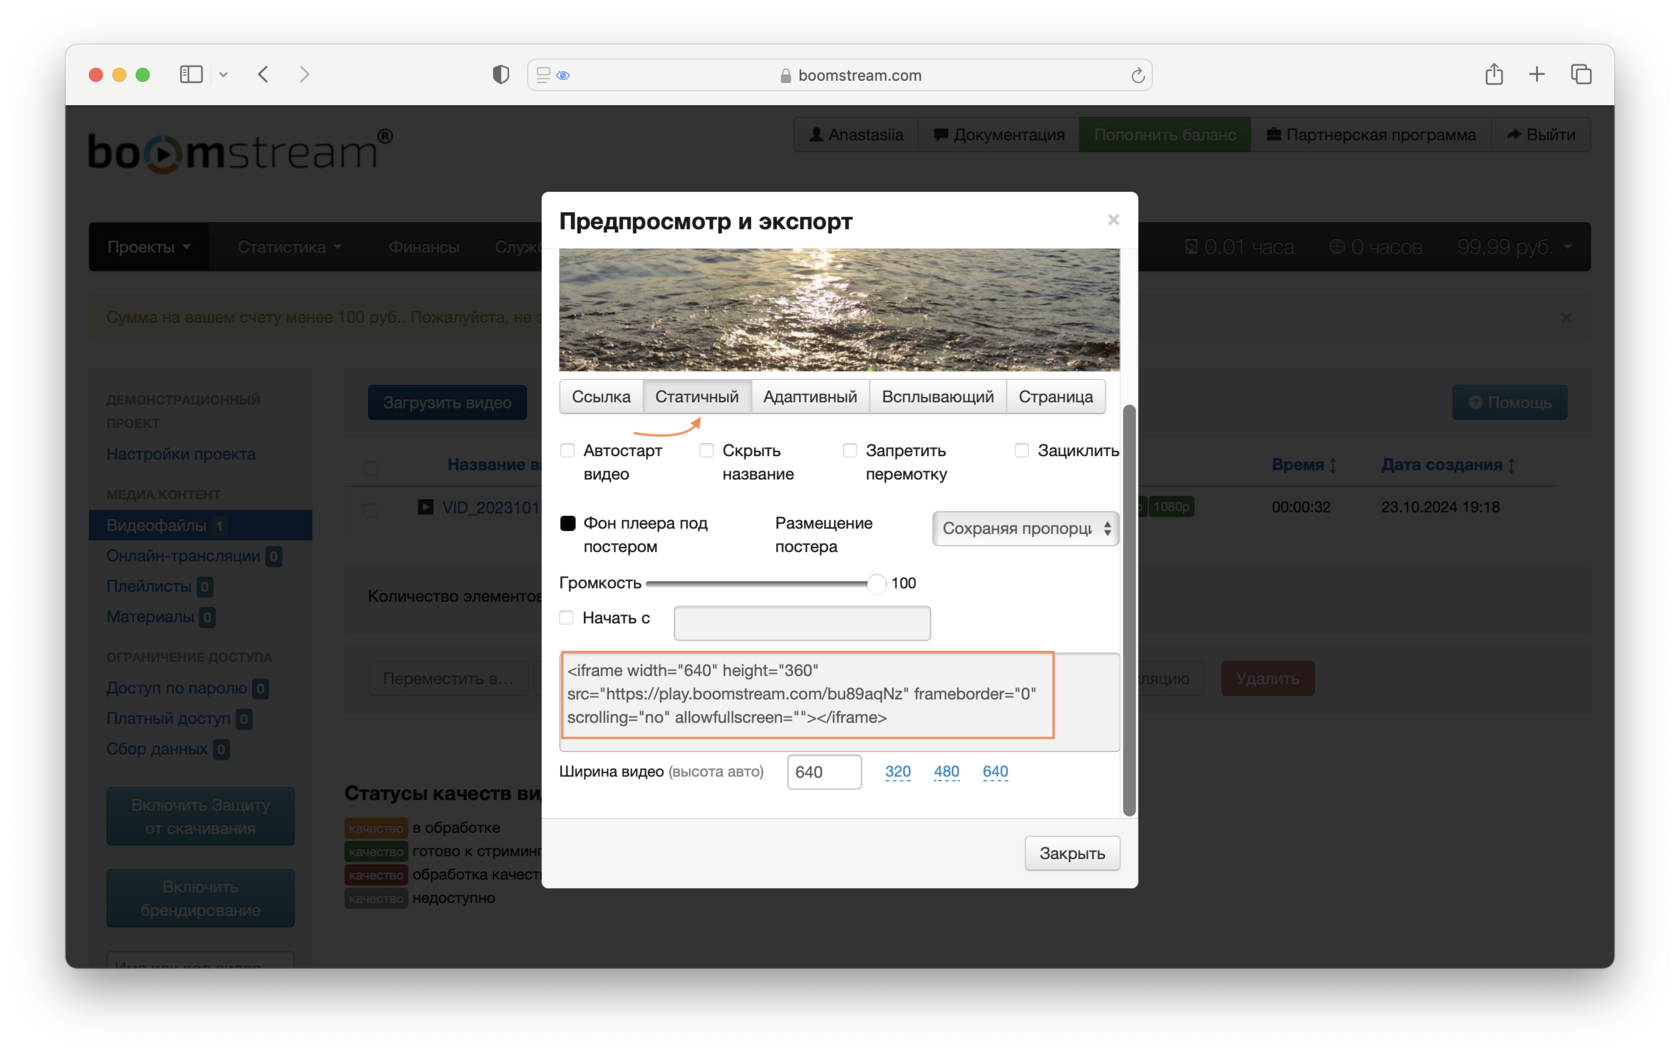Click the Закрыть button

[1072, 853]
